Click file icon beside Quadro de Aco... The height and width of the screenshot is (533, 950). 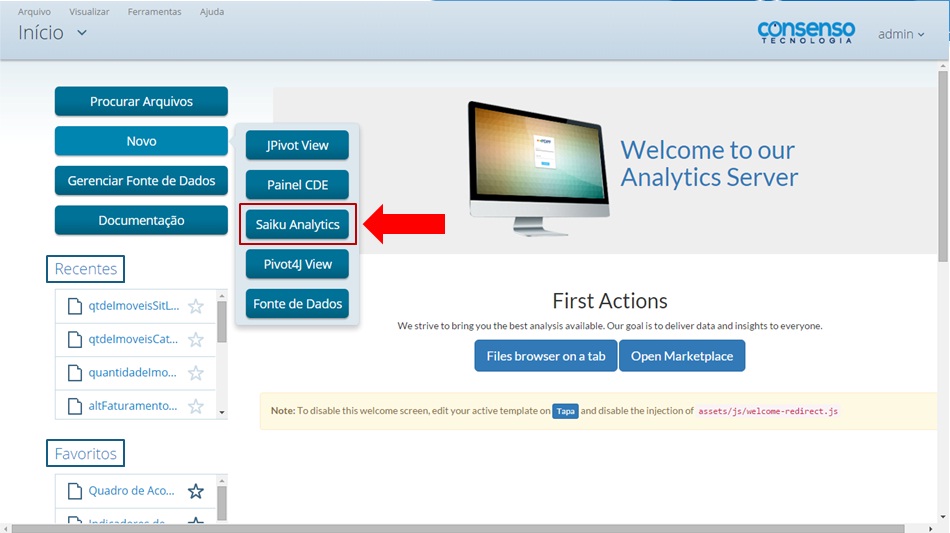(x=75, y=491)
